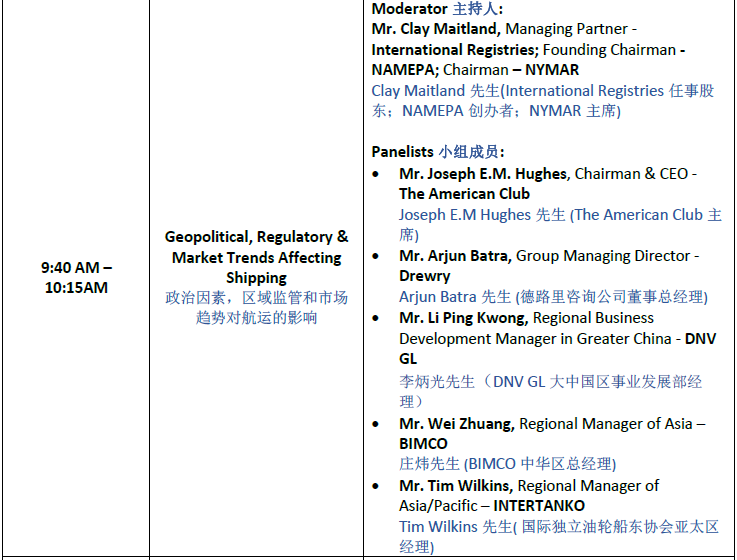Click the 'Moderator 主持人:' heading
Viewport: 737px width, 560px height.
point(437,8)
